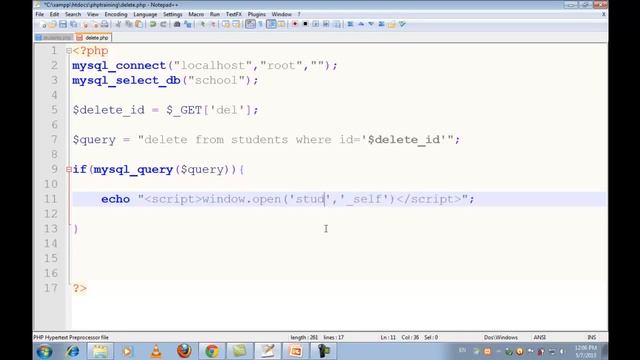Click the Open file toolbar icon
The height and width of the screenshot is (360, 640).
52,24
